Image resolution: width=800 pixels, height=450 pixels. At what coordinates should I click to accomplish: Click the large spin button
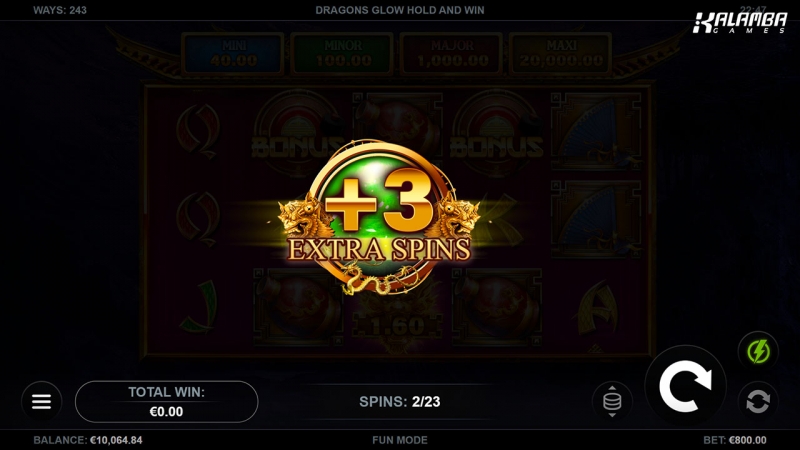(x=685, y=386)
